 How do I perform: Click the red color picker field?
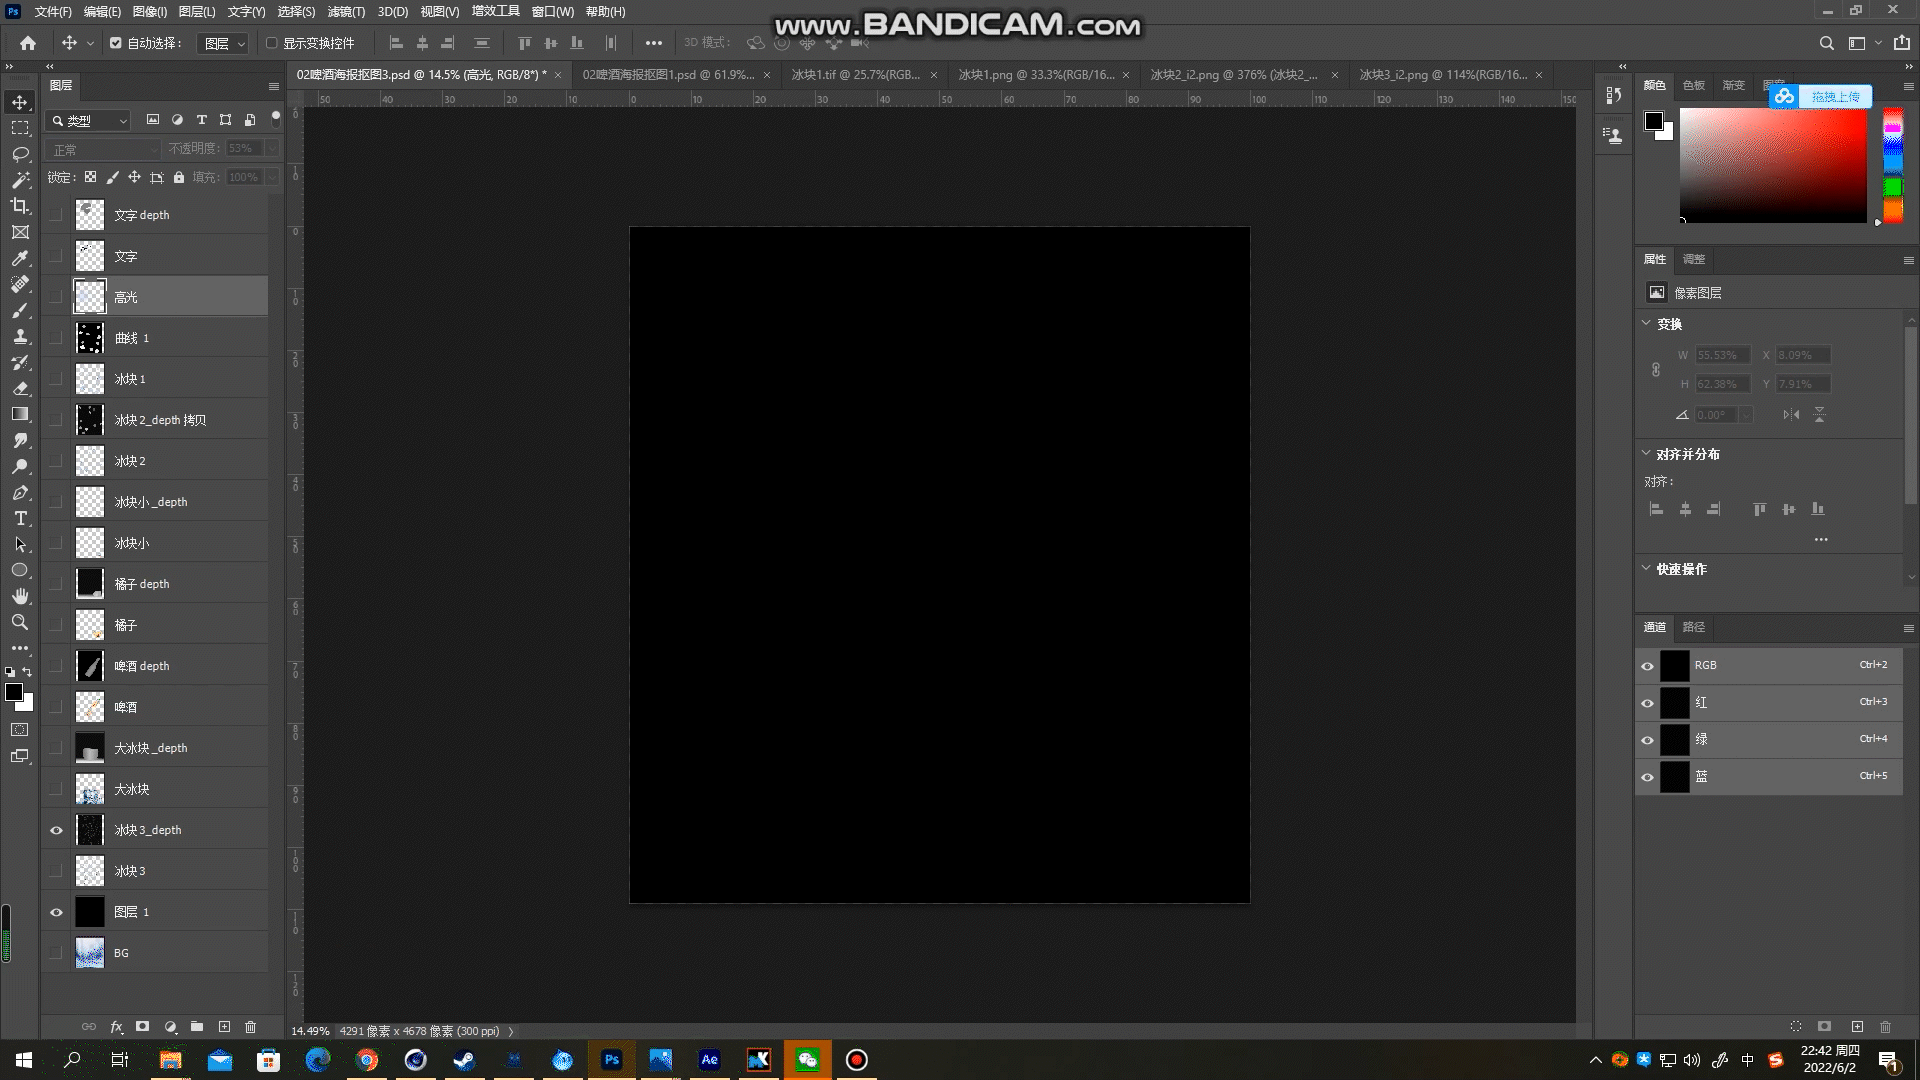pos(1772,165)
